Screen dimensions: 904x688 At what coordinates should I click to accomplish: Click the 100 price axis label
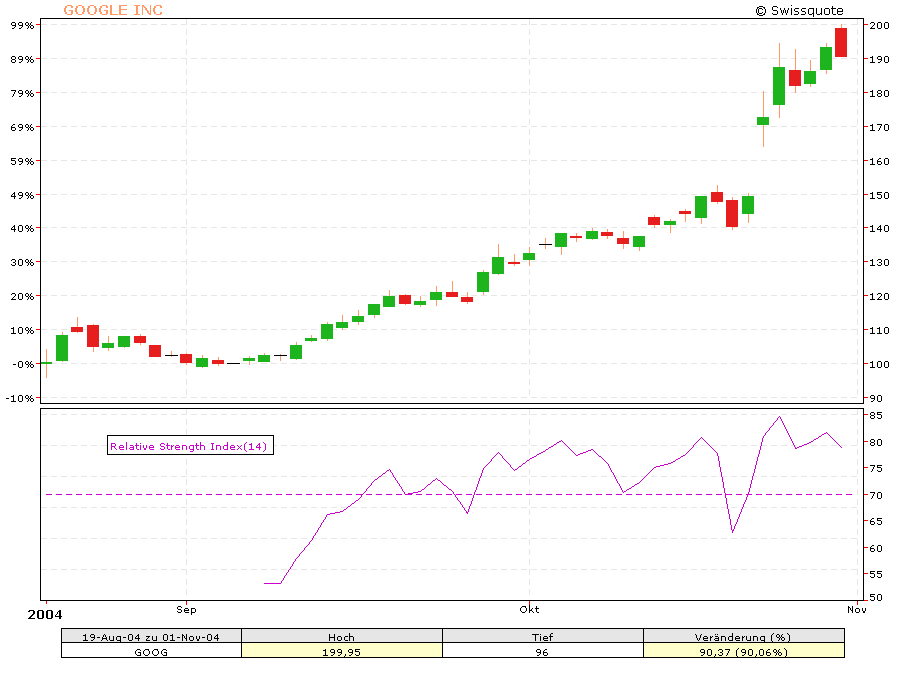[879, 364]
